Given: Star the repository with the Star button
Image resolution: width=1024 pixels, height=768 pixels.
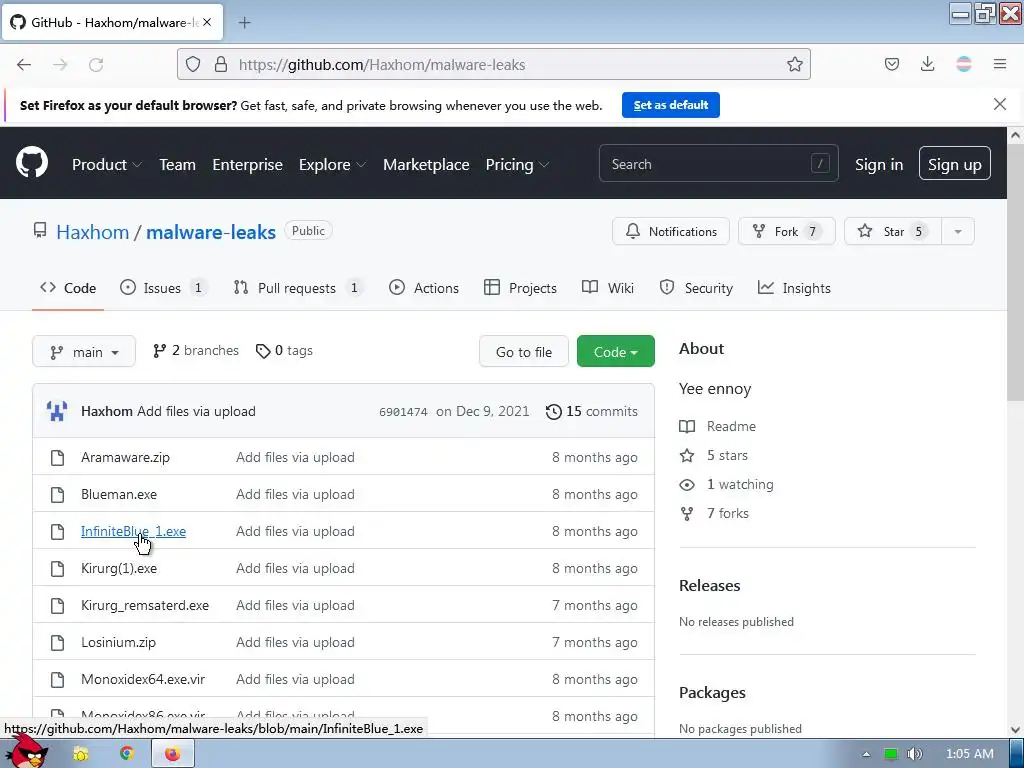Looking at the screenshot, I should (x=893, y=231).
